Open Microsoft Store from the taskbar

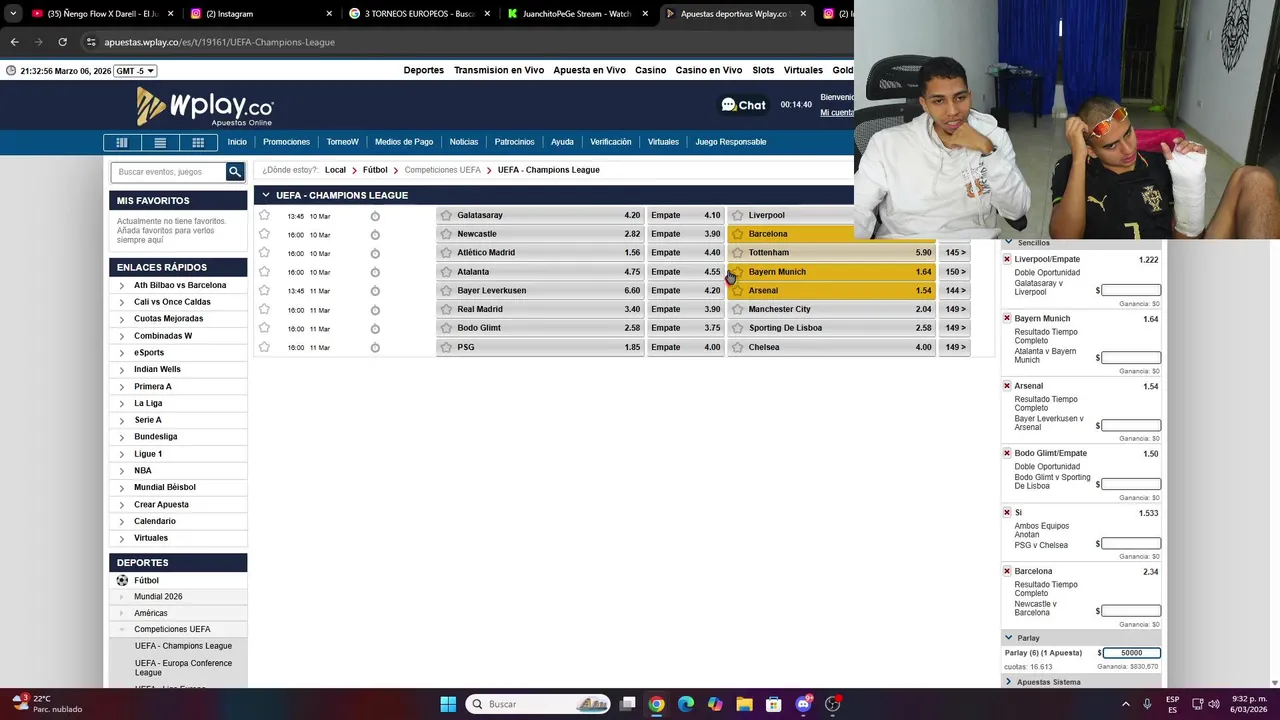pyautogui.click(x=773, y=704)
